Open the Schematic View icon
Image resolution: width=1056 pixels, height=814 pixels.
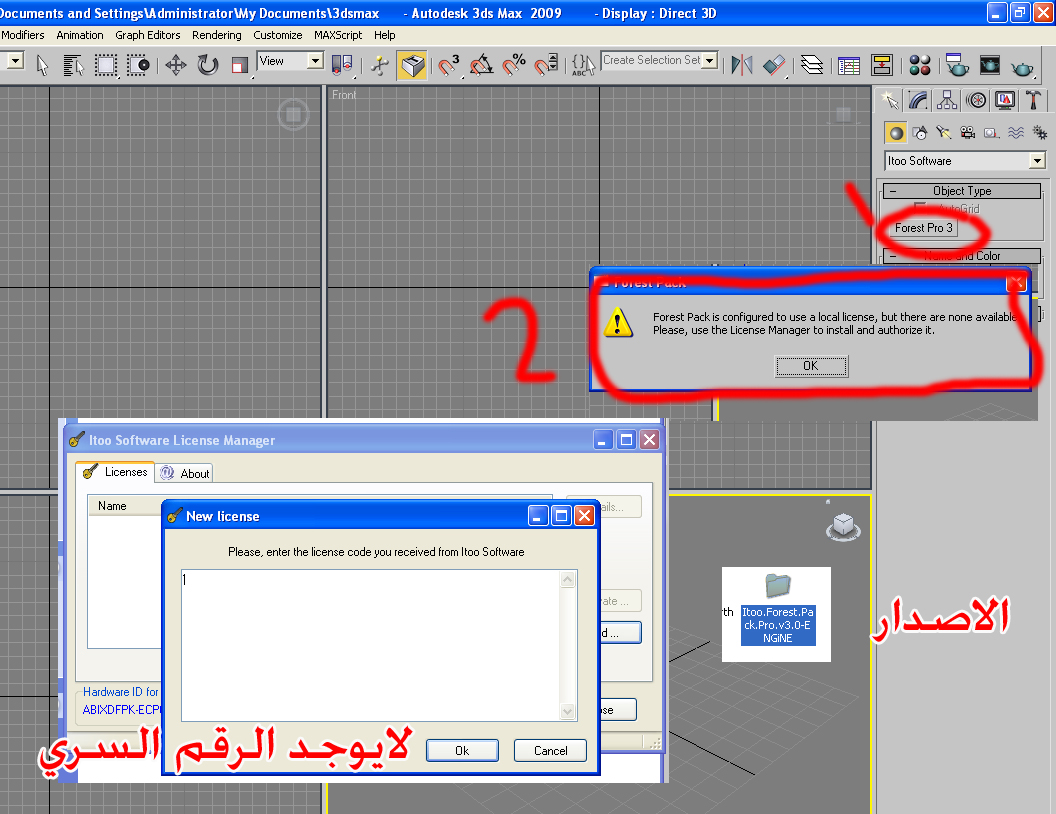pos(882,65)
